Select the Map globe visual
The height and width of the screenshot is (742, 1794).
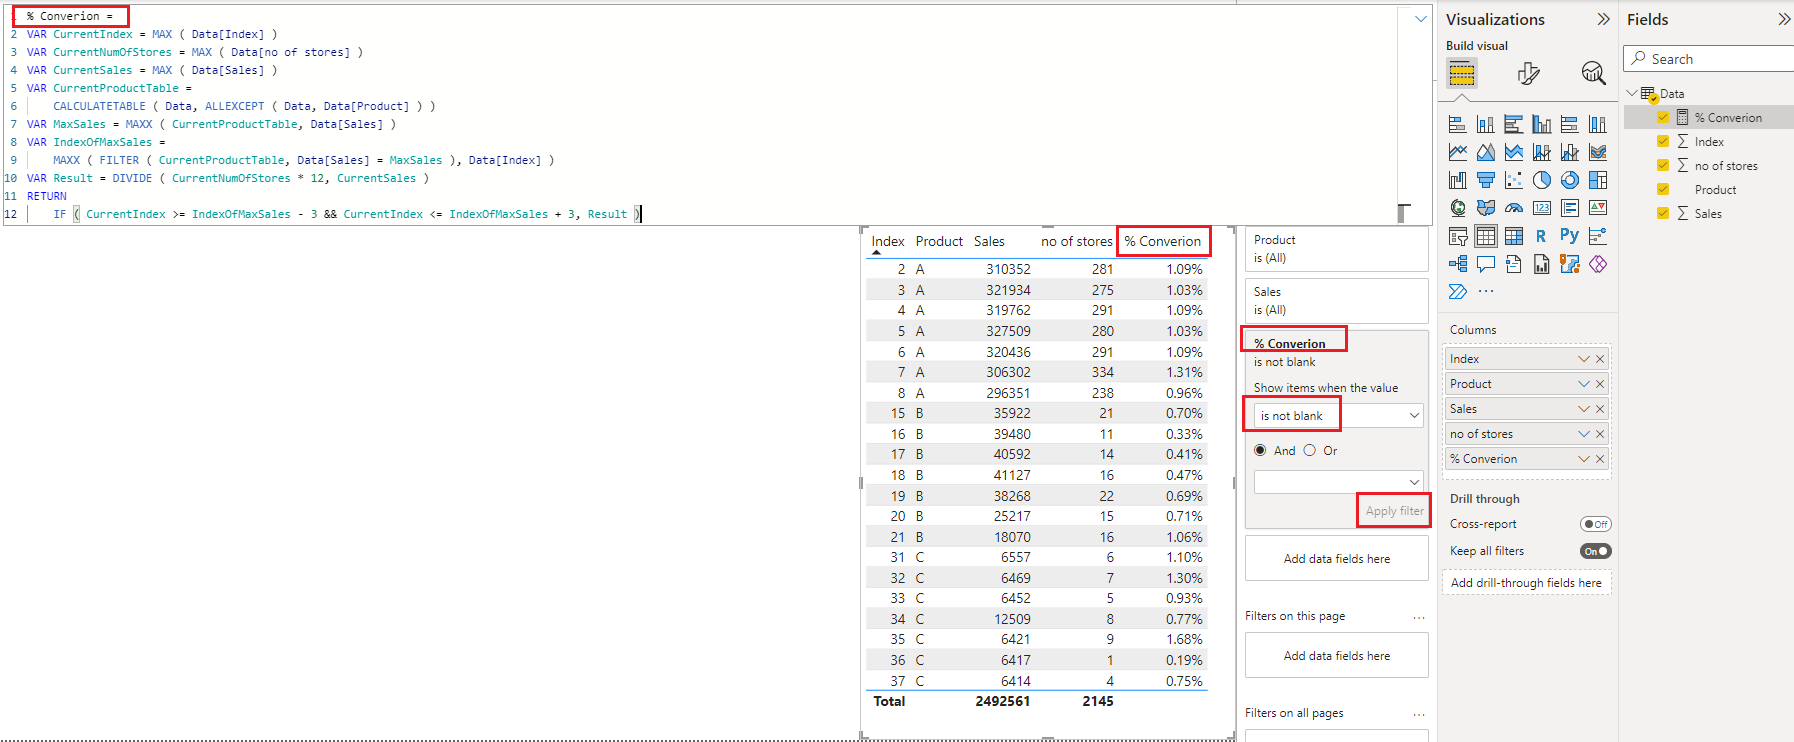tap(1457, 208)
